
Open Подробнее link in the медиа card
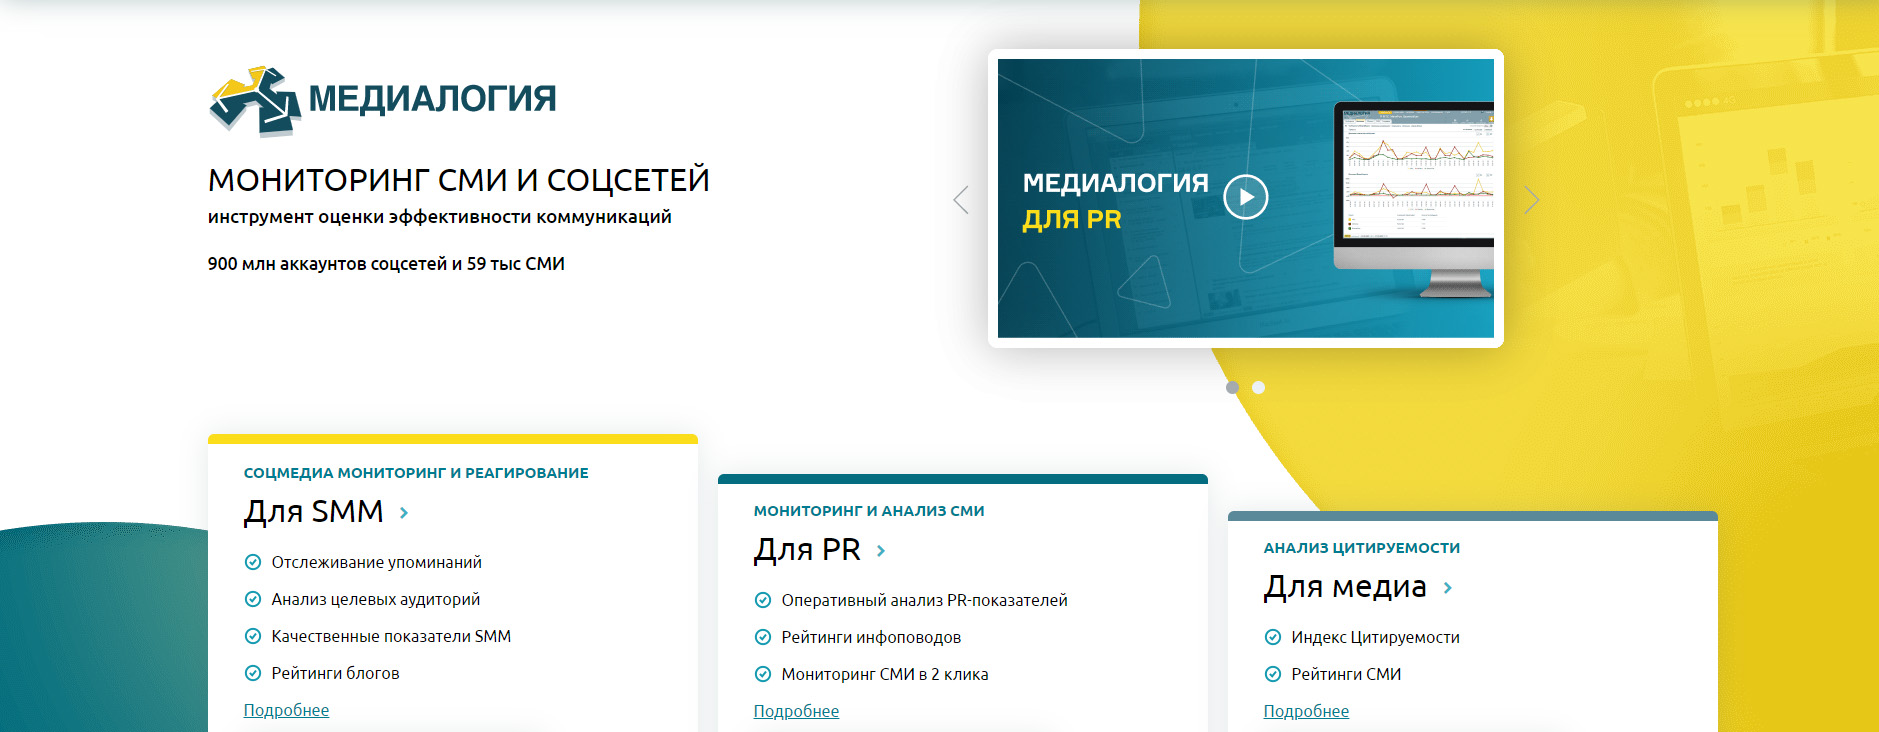[x=1306, y=711]
